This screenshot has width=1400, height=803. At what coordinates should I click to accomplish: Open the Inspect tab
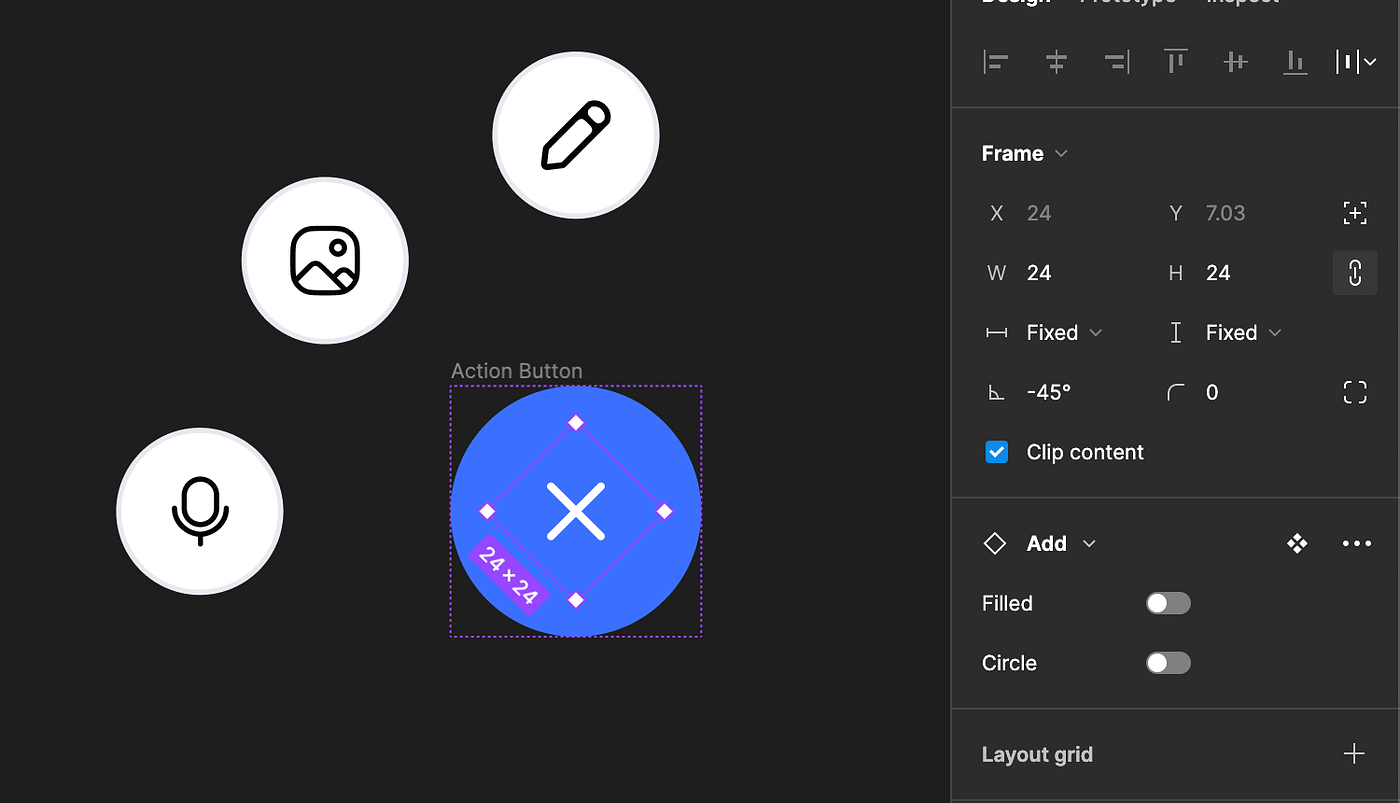tap(1241, 3)
